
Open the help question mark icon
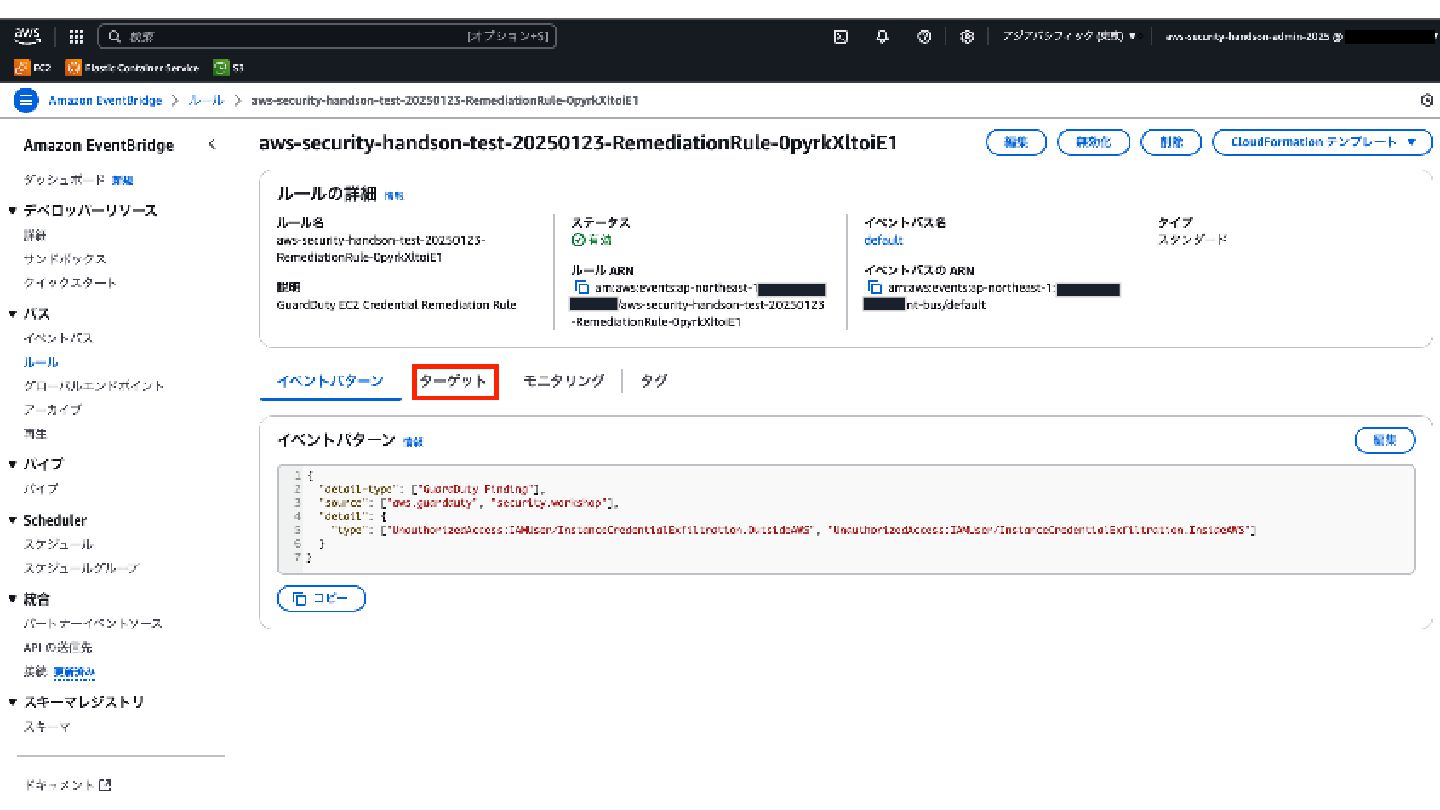924,37
